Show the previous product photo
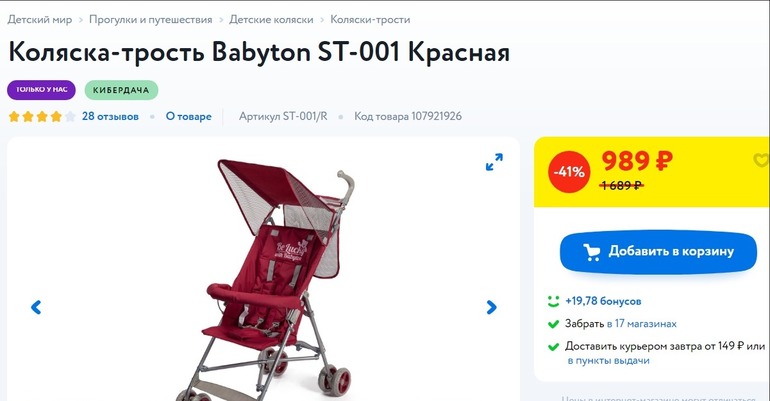Image resolution: width=770 pixels, height=401 pixels. pyautogui.click(x=36, y=307)
